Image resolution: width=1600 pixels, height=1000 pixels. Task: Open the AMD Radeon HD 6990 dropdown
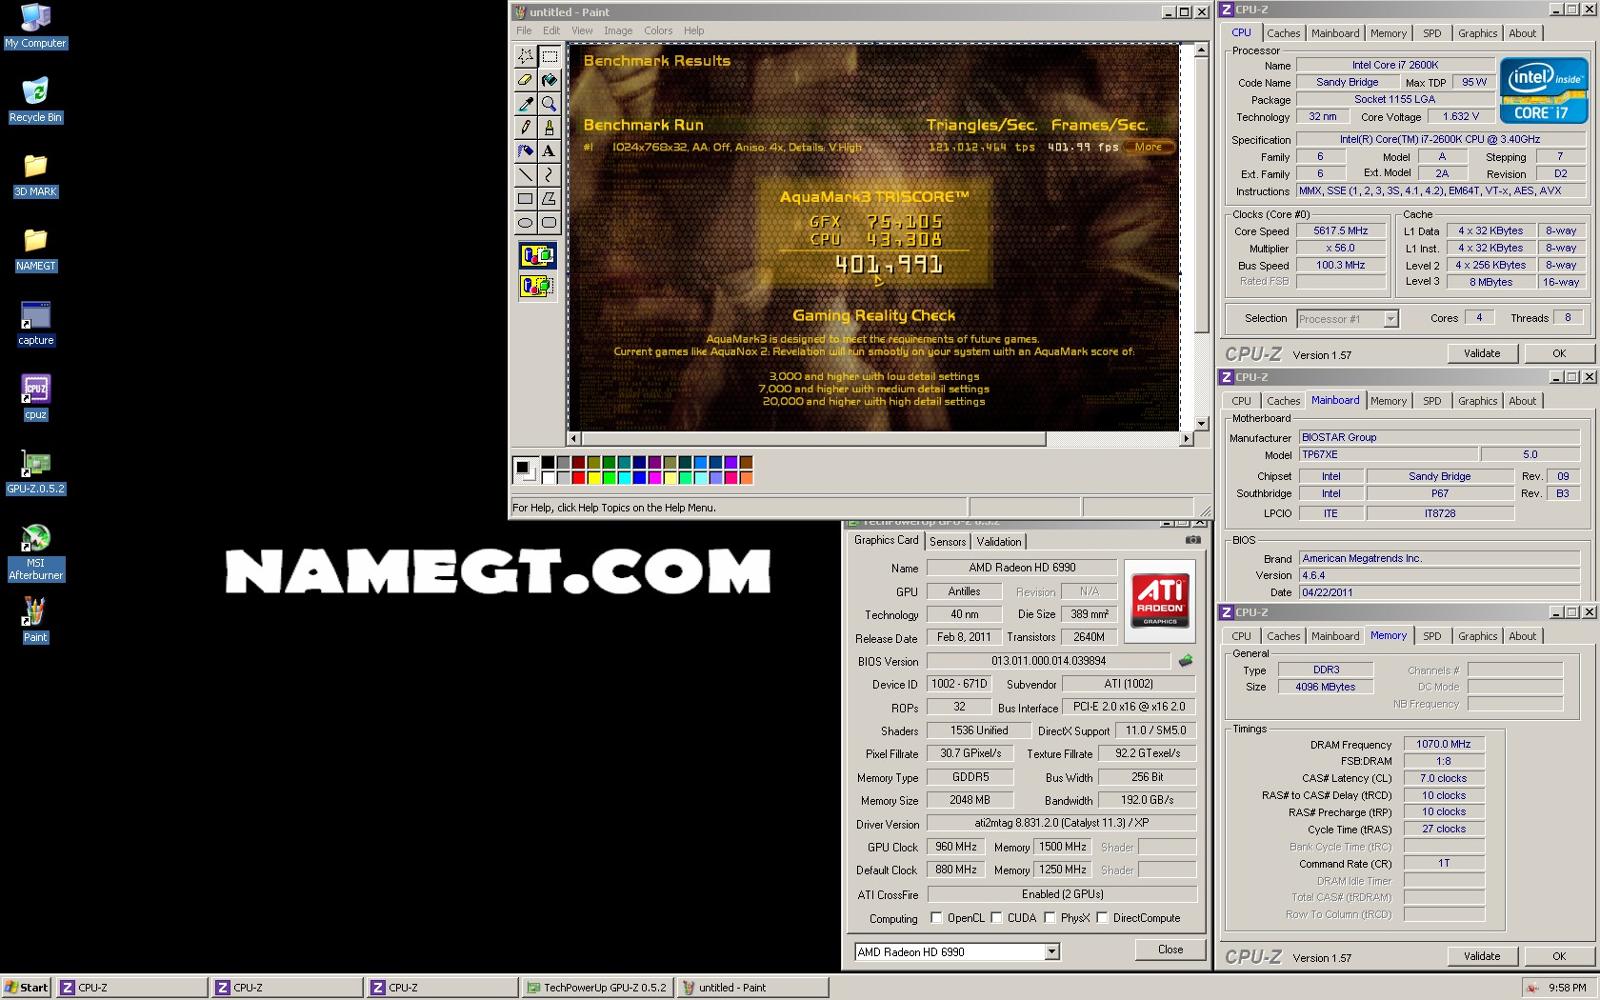(x=1052, y=952)
